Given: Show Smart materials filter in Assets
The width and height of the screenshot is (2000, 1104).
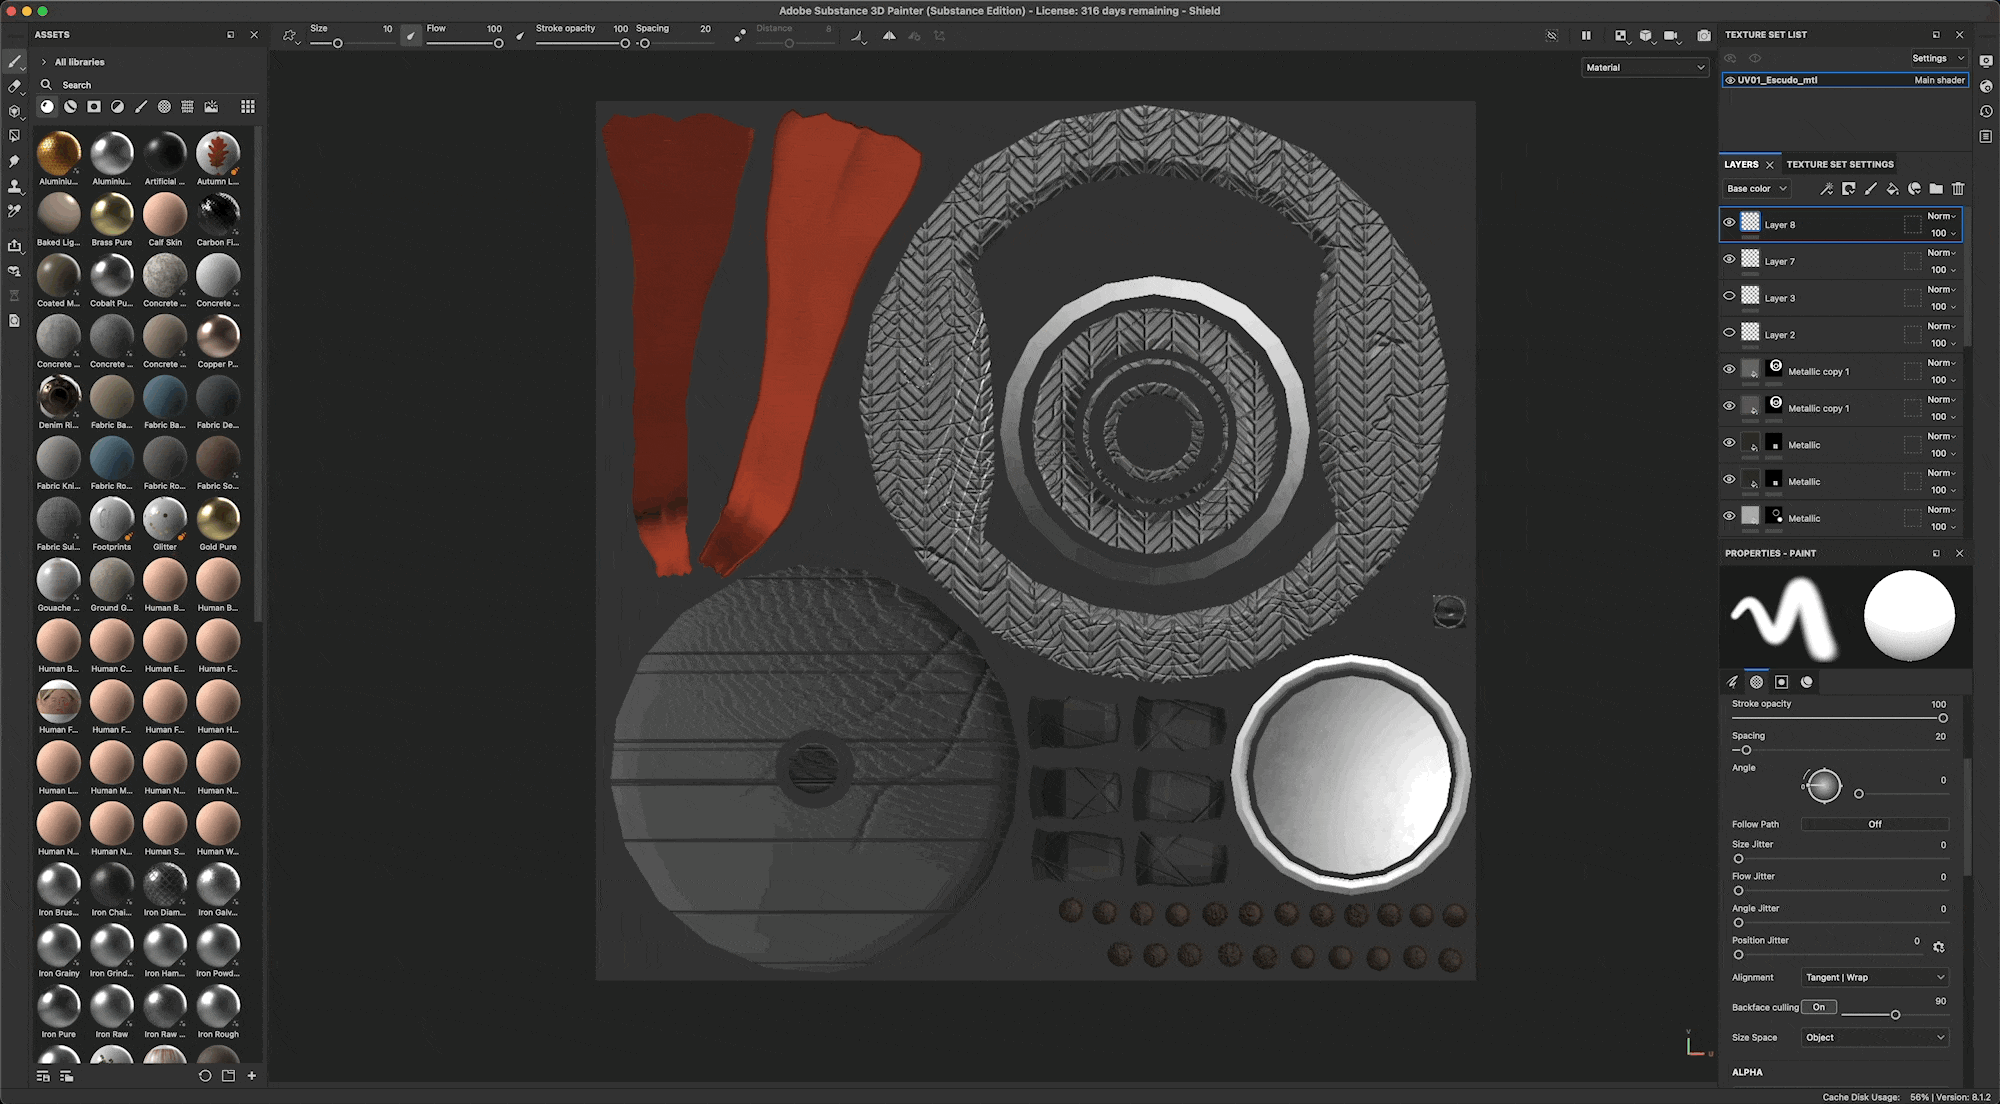Looking at the screenshot, I should 71,107.
